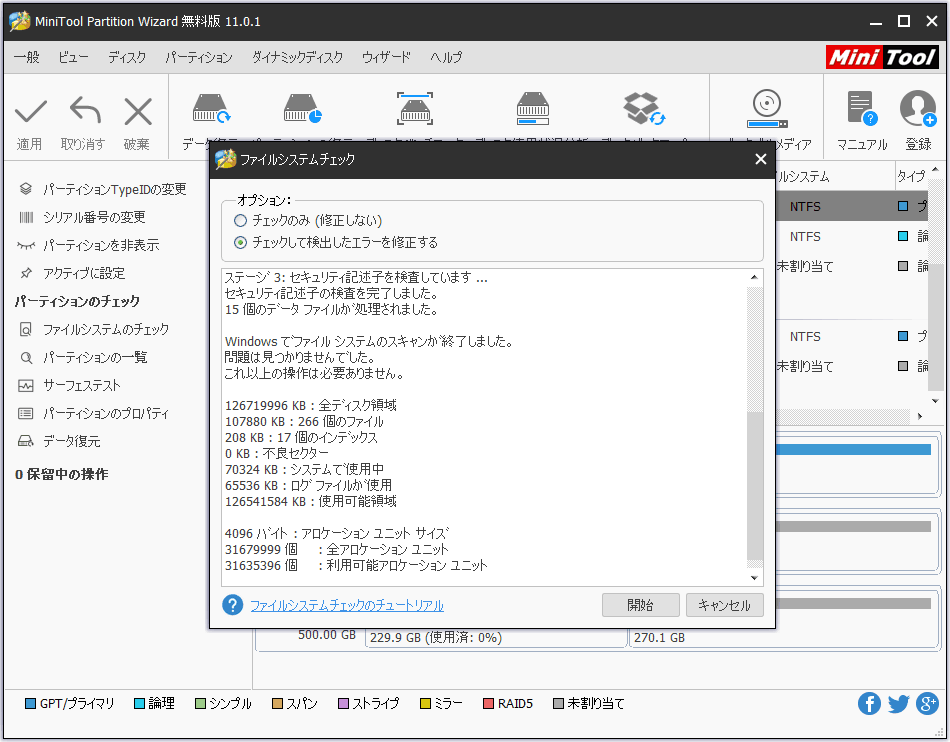
Task: Select チェックして検出したエラーを修正する radio option
Action: tap(241, 243)
